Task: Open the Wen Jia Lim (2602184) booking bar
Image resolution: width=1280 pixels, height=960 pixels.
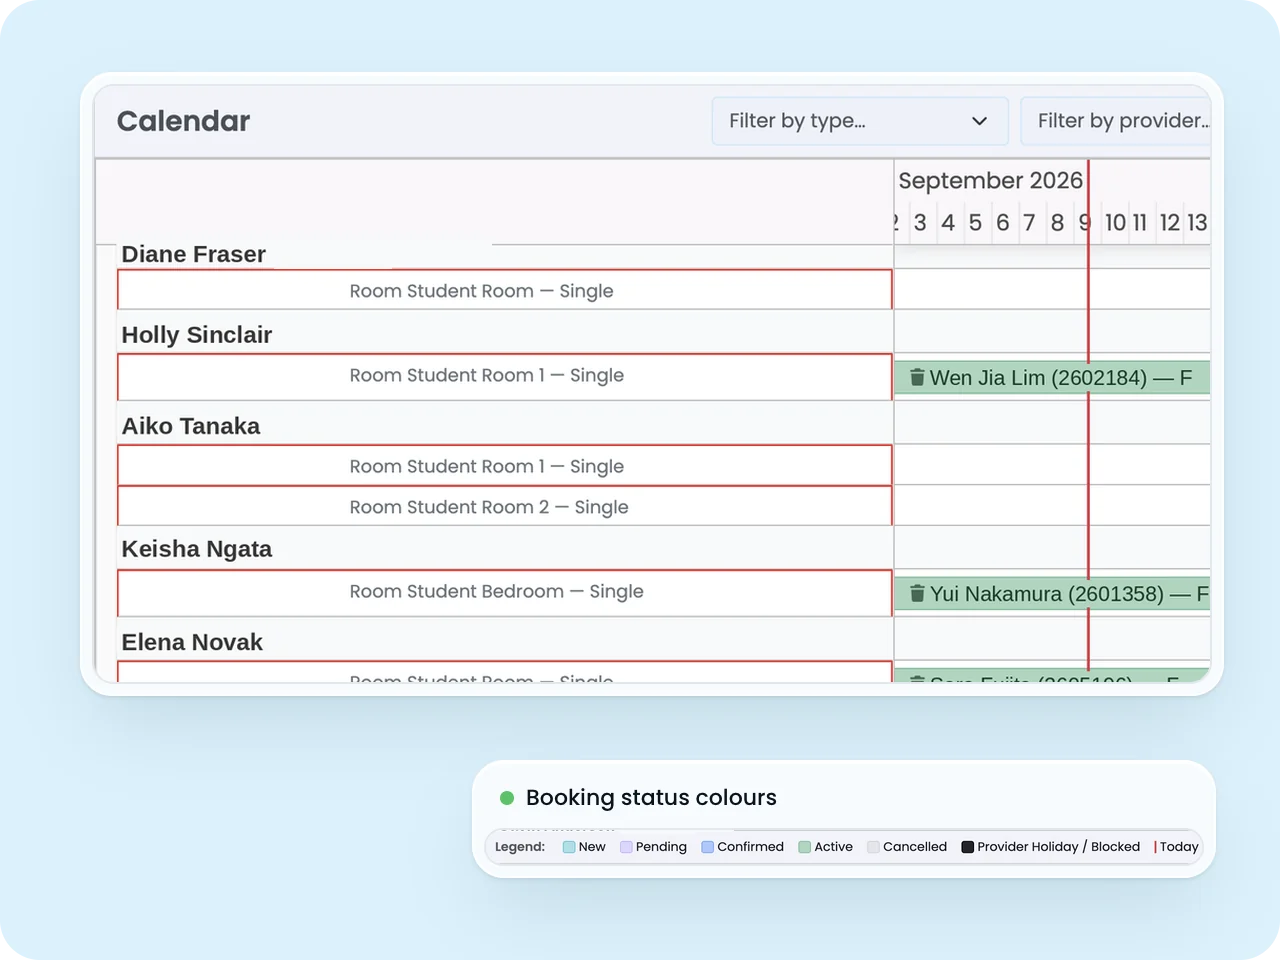Action: 1052,378
